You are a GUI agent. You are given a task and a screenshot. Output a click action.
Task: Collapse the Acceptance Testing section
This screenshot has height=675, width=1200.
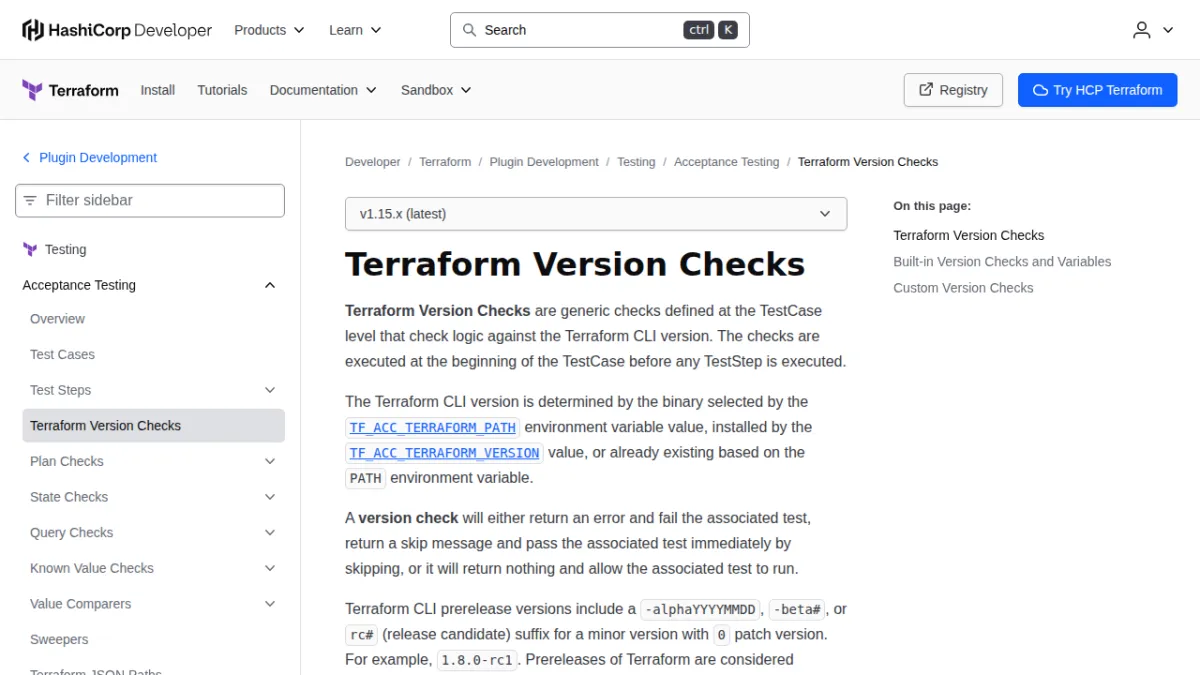270,285
